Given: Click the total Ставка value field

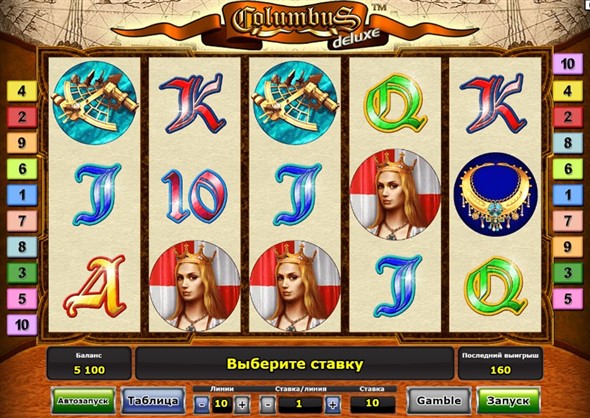Looking at the screenshot, I should (x=372, y=403).
